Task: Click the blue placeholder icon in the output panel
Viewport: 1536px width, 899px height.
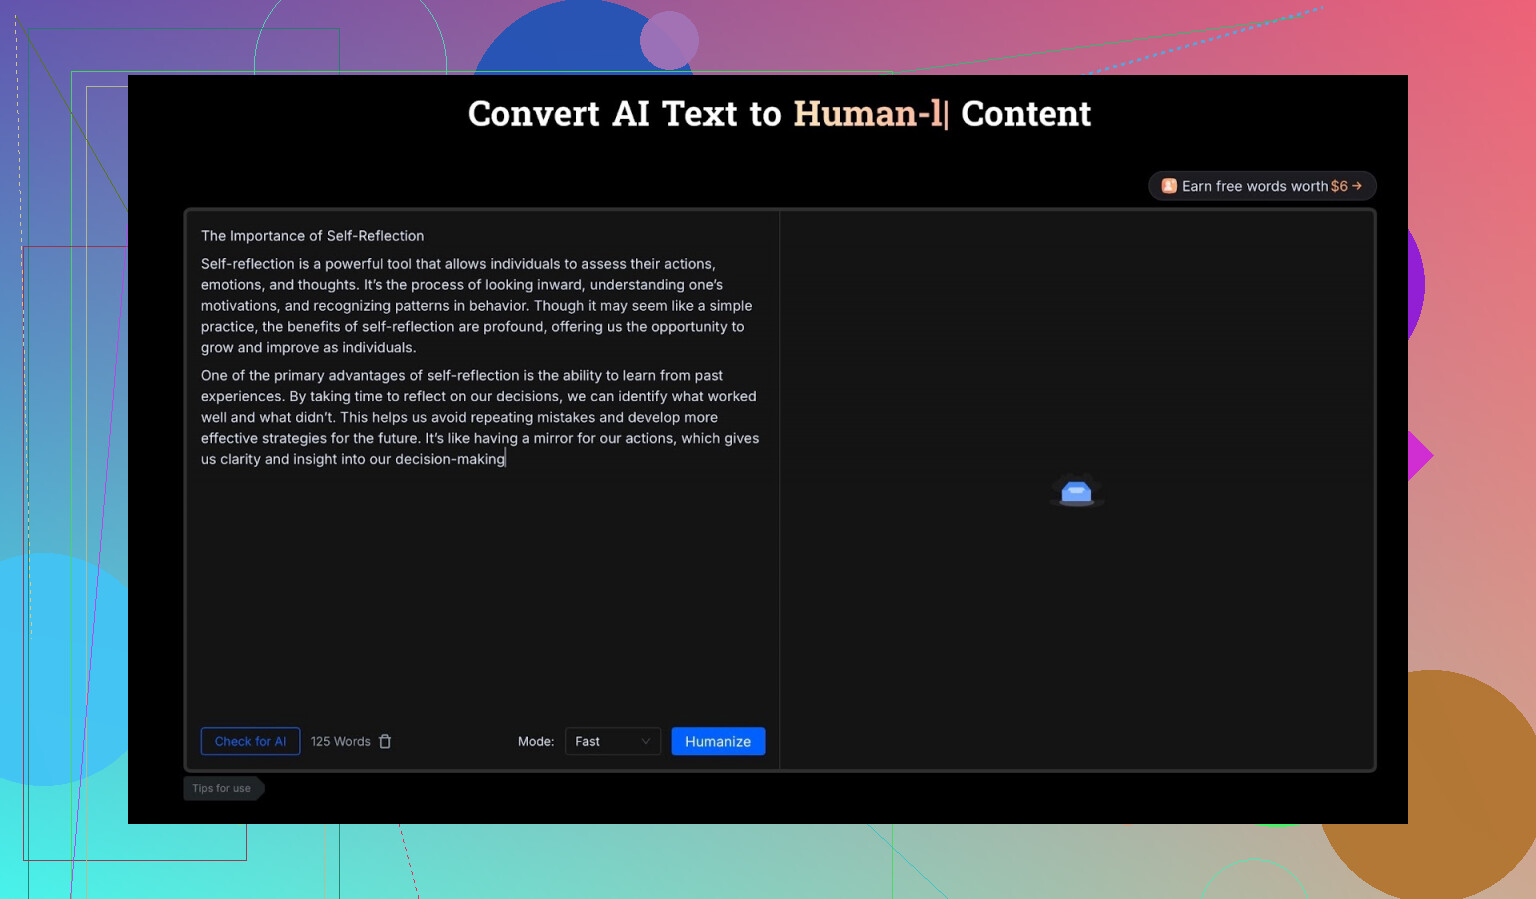Action: (1076, 491)
